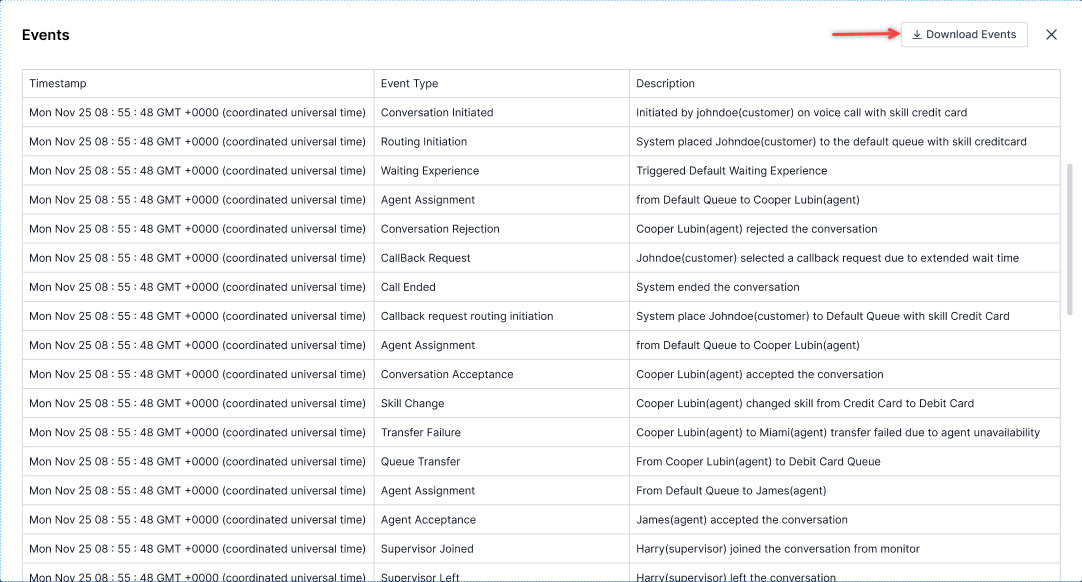This screenshot has height=582, width=1082.
Task: Click the CallBack Request event cell
Action: coord(425,258)
